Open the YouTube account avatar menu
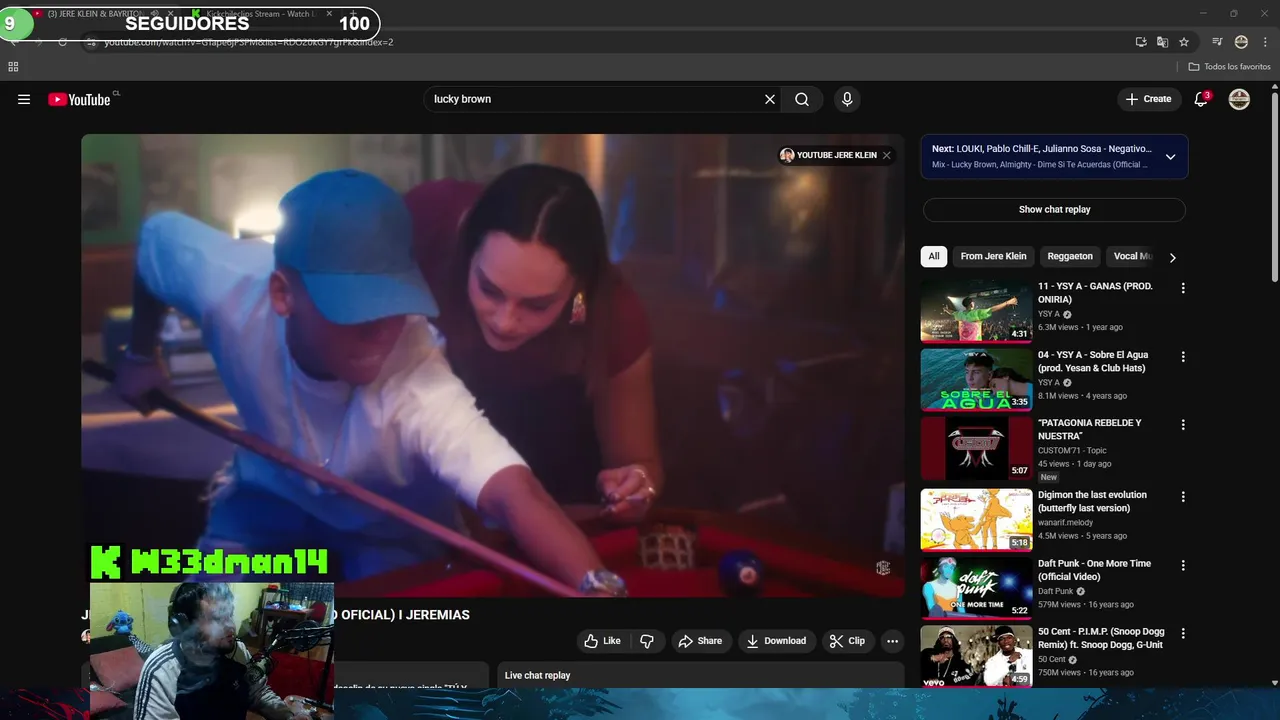The height and width of the screenshot is (720, 1280). click(x=1239, y=99)
